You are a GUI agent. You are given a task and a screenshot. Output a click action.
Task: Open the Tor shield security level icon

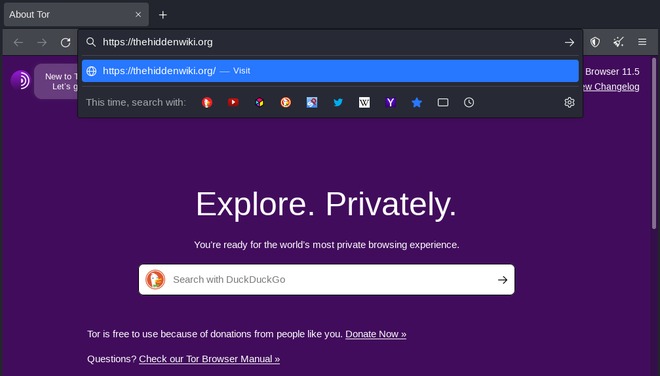[x=595, y=42]
